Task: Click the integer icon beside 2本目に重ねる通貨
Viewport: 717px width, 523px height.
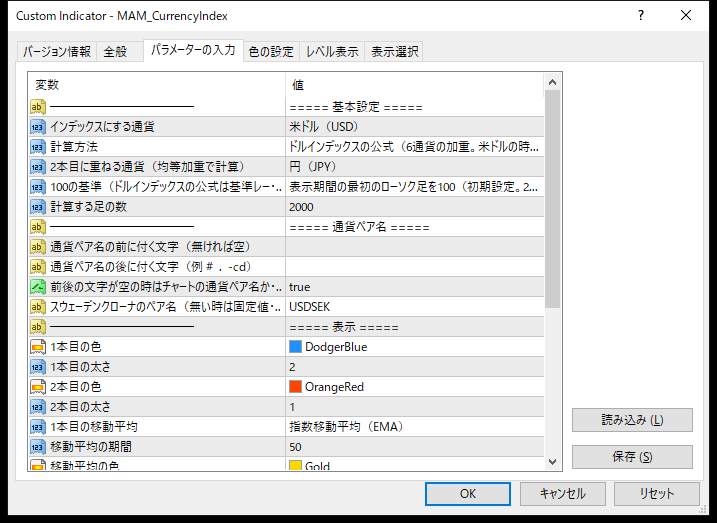Action: tap(38, 167)
